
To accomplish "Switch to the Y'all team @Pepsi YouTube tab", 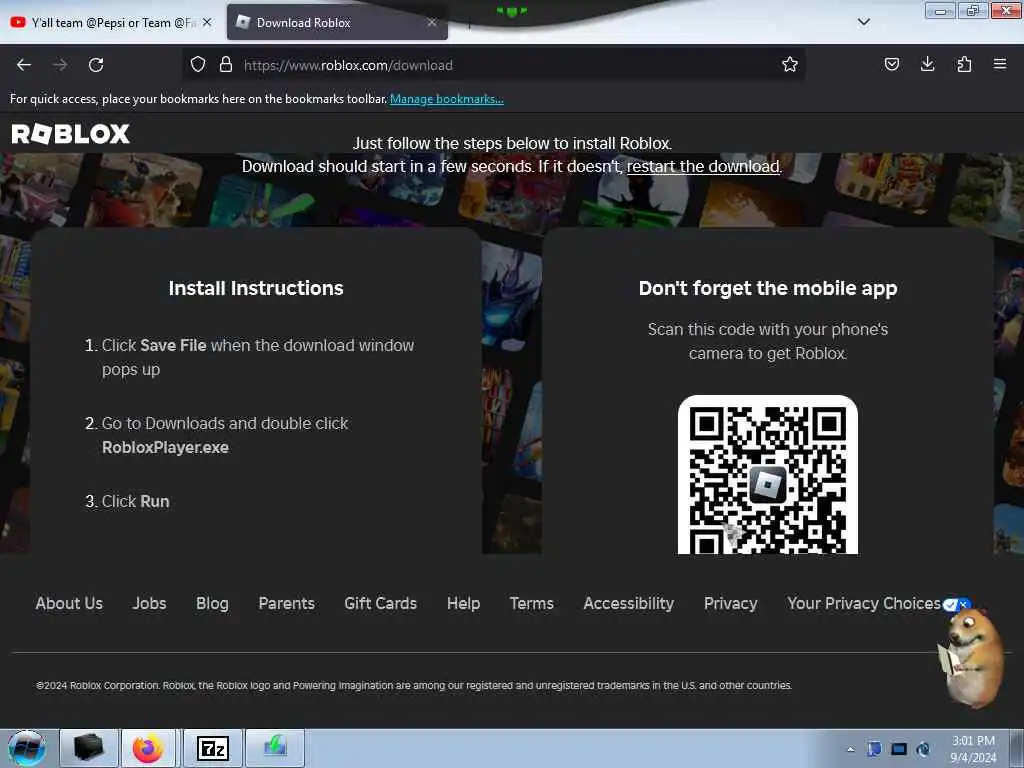I will 111,23.
